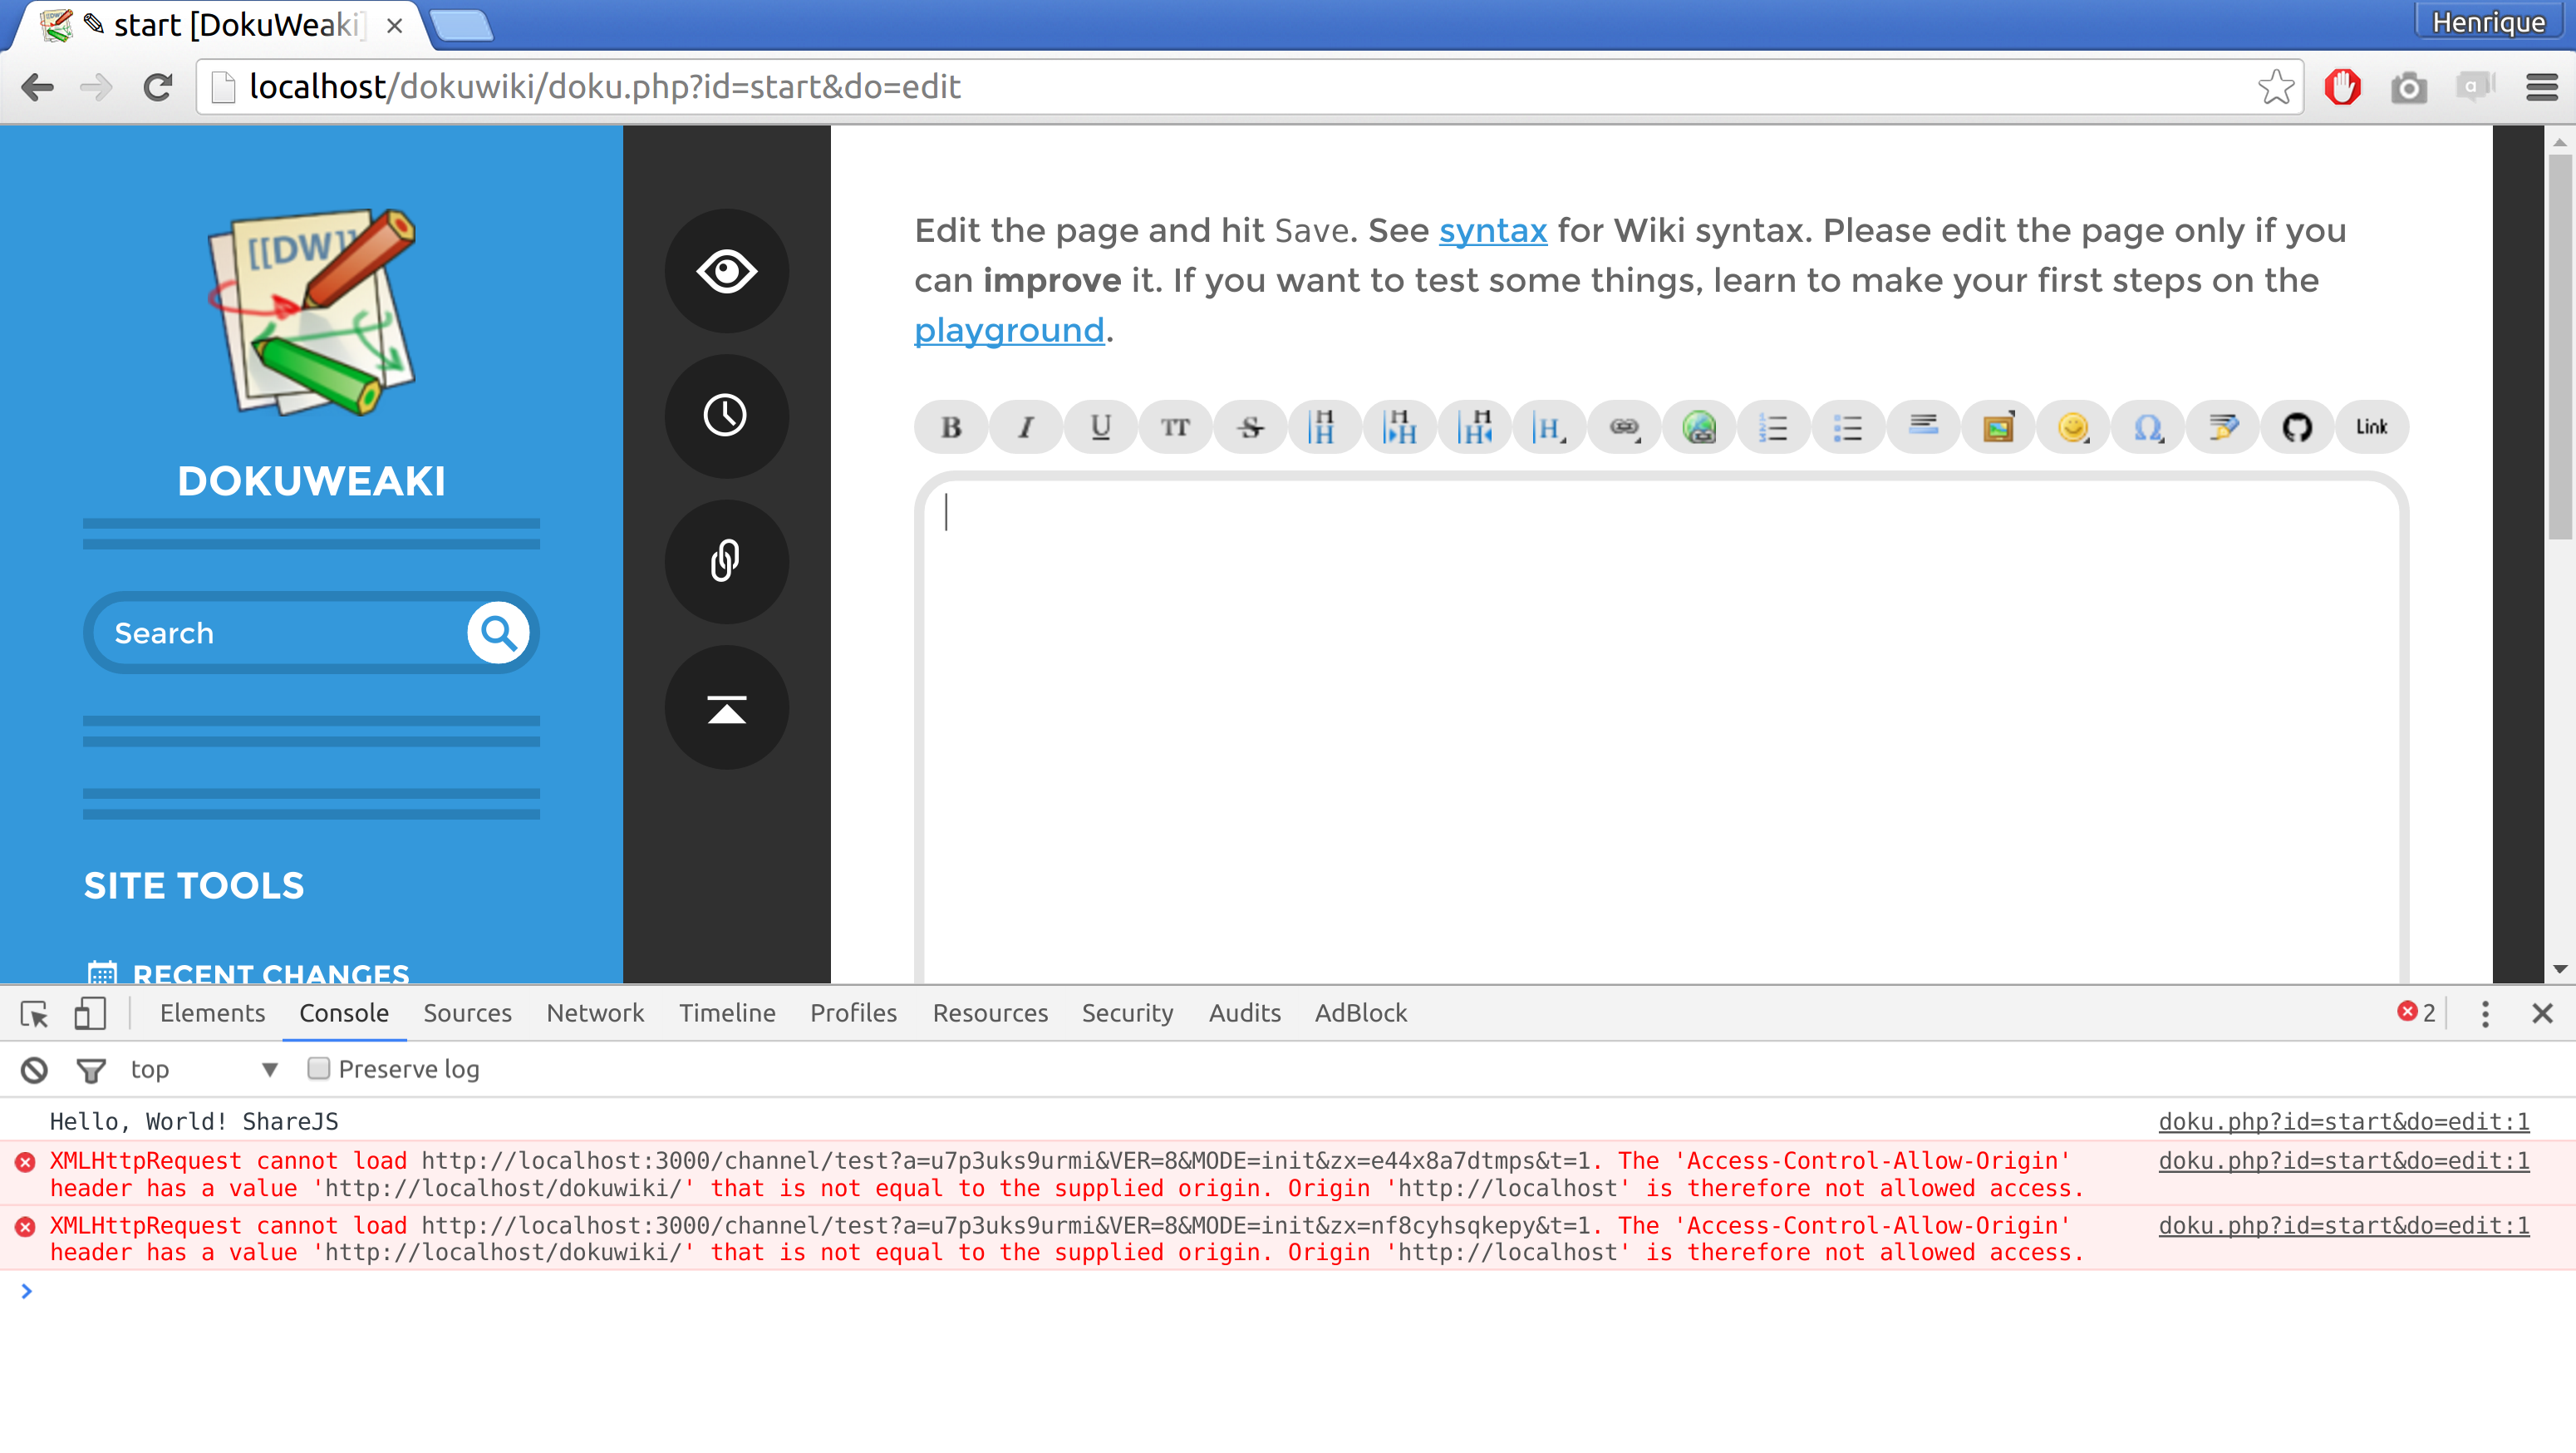Follow the playground link

[1008, 330]
